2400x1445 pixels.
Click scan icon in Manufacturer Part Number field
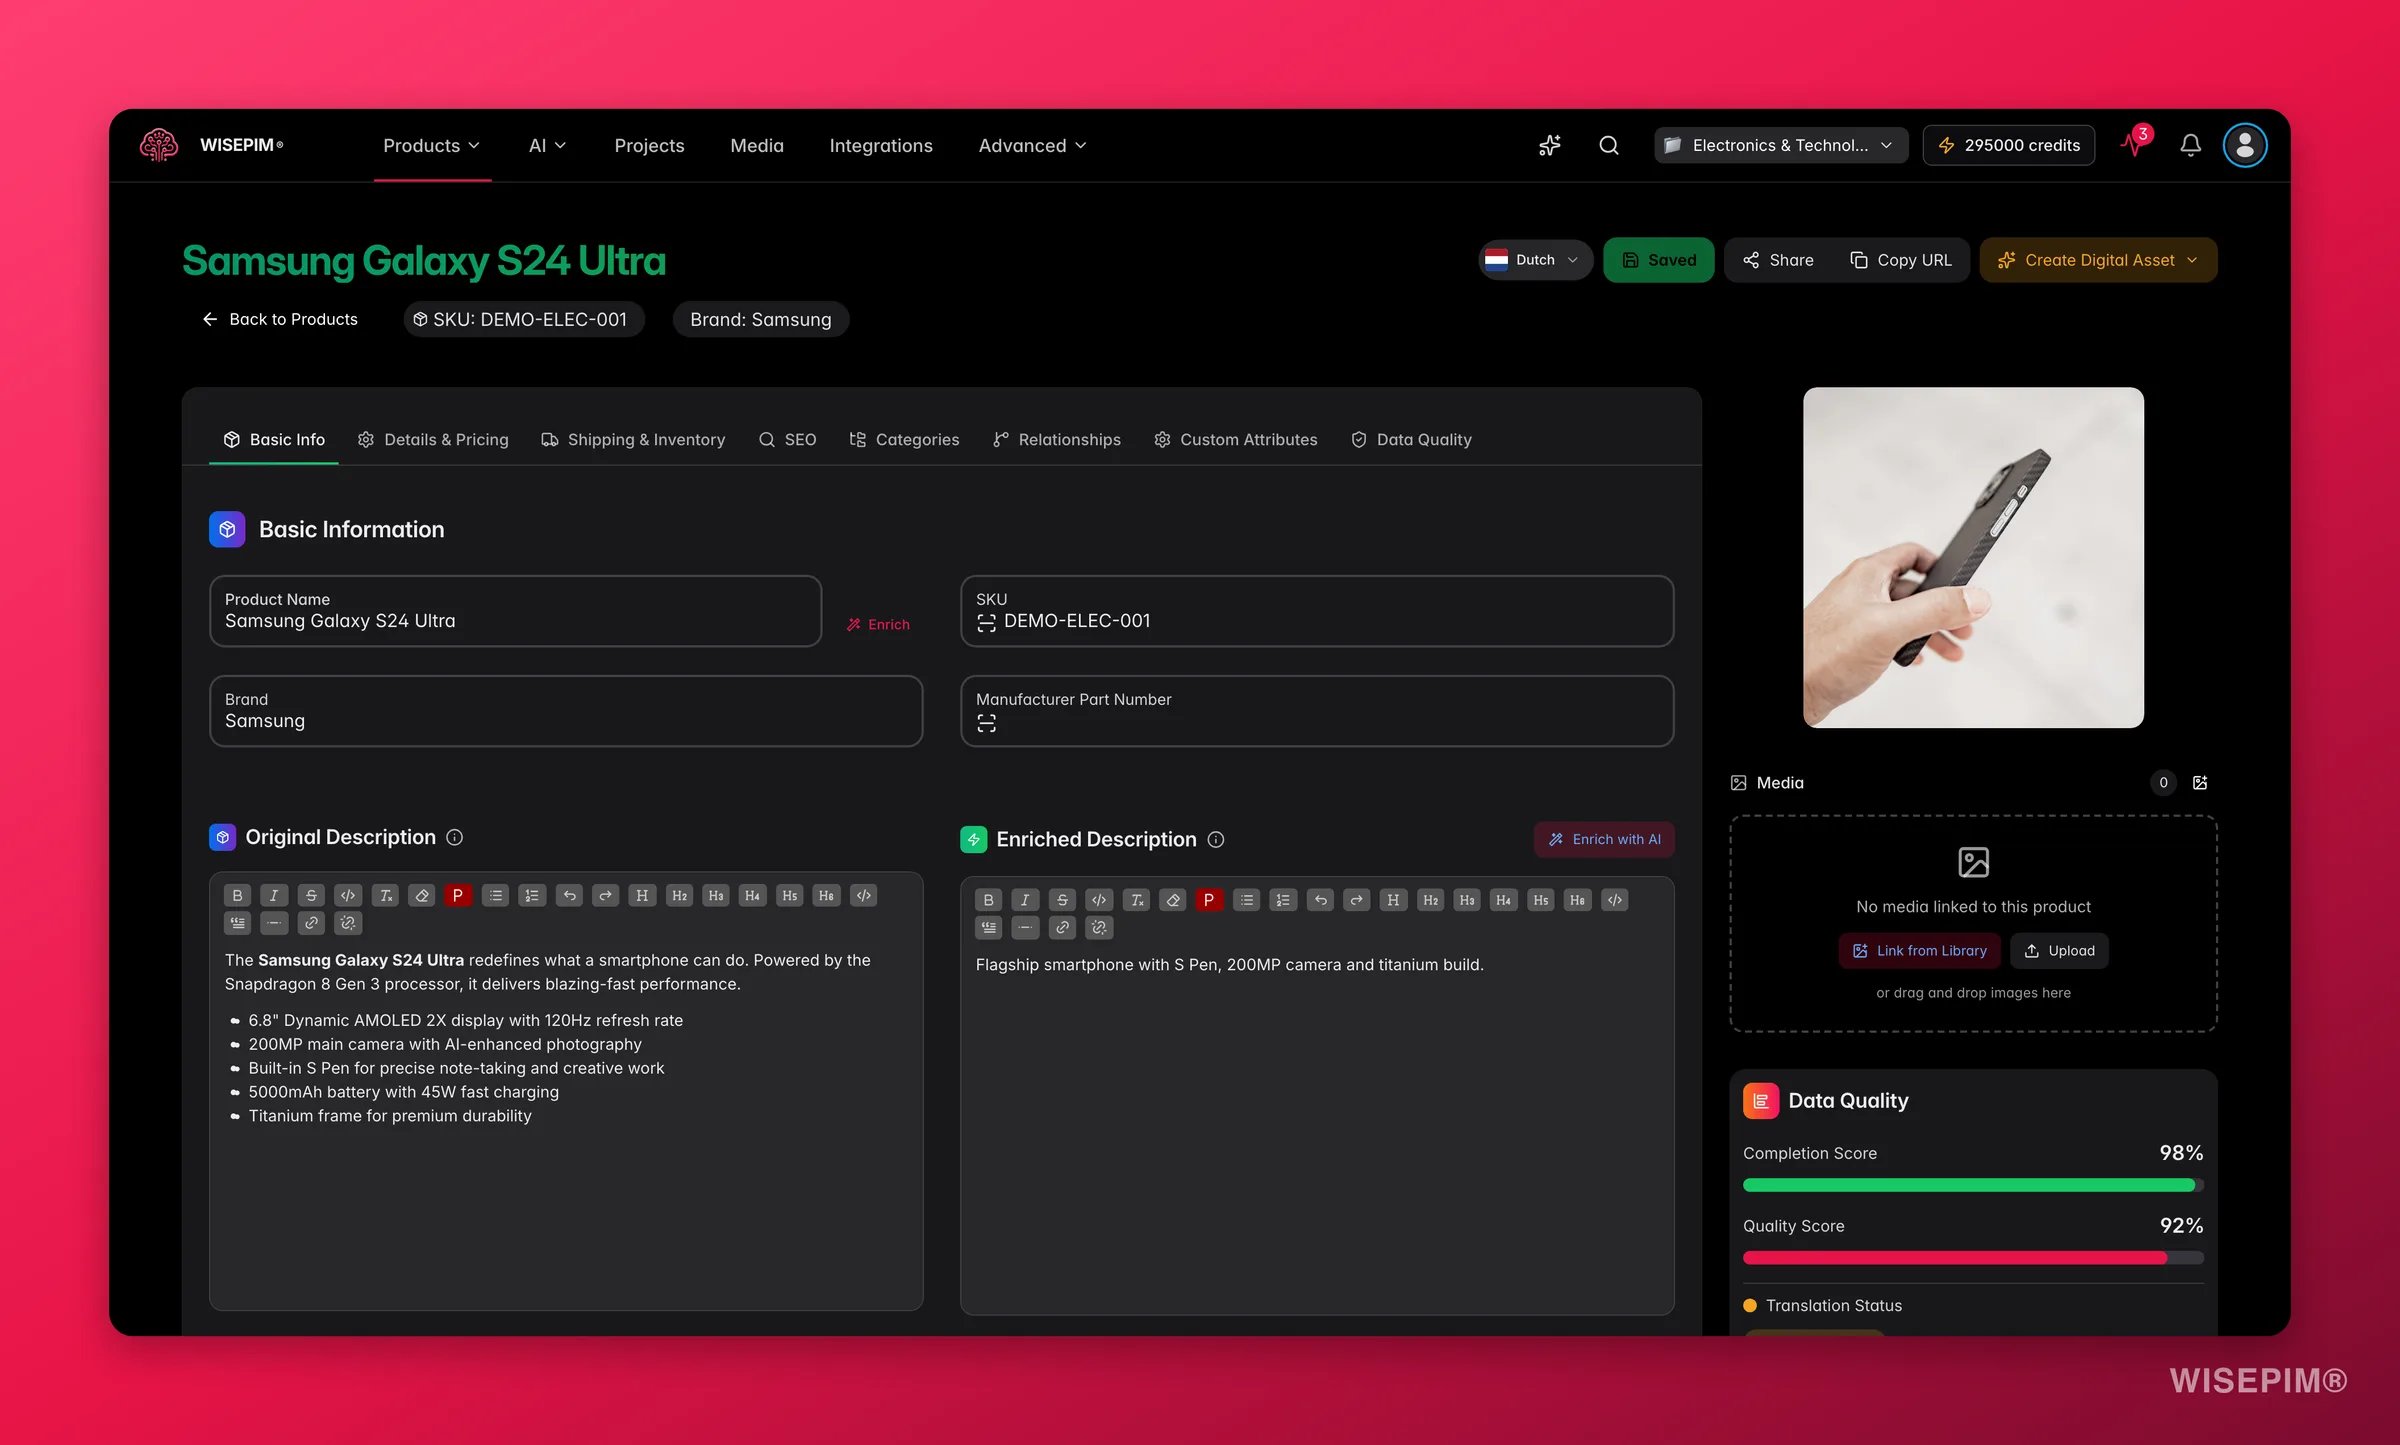[986, 723]
